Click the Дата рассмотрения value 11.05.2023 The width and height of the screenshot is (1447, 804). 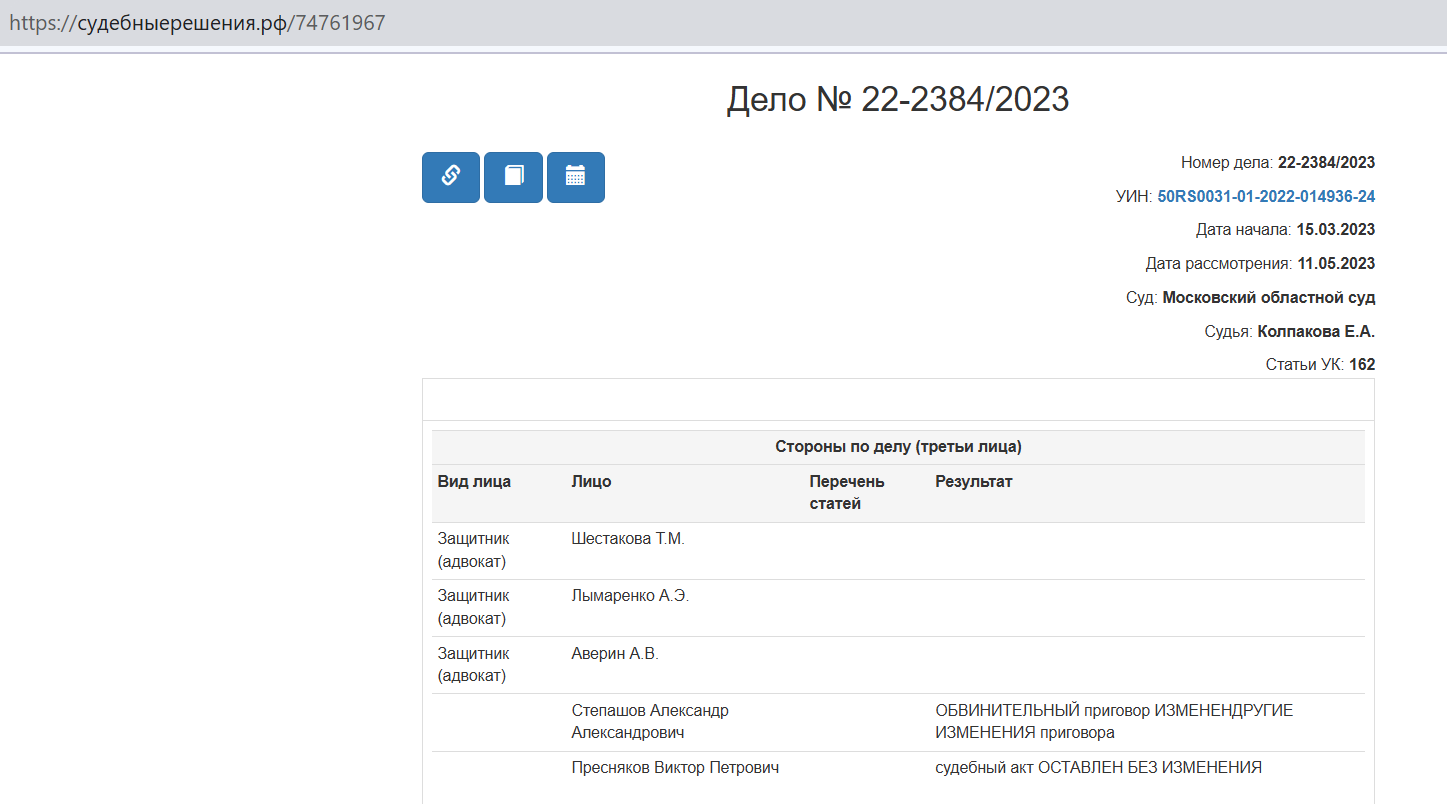[1335, 264]
